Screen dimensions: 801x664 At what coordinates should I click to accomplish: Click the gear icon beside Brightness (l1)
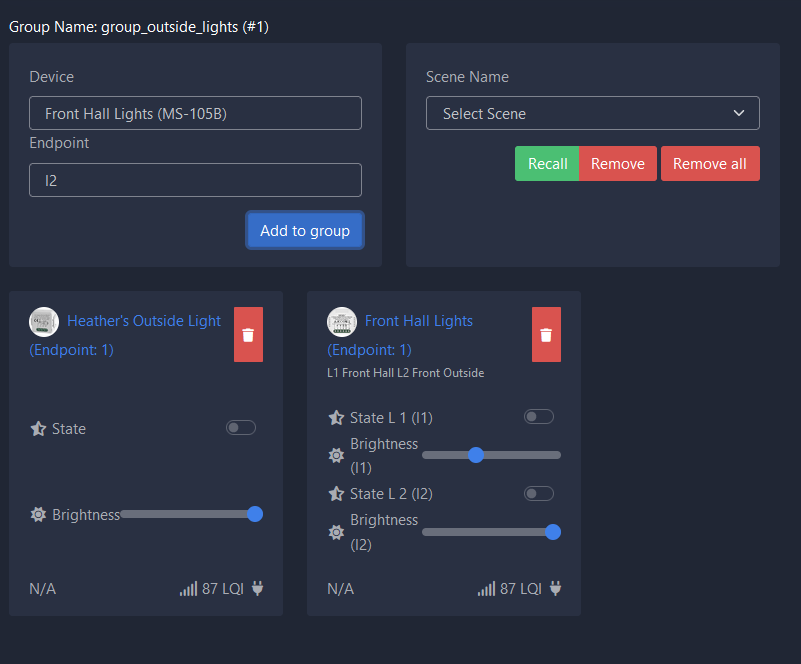click(335, 455)
